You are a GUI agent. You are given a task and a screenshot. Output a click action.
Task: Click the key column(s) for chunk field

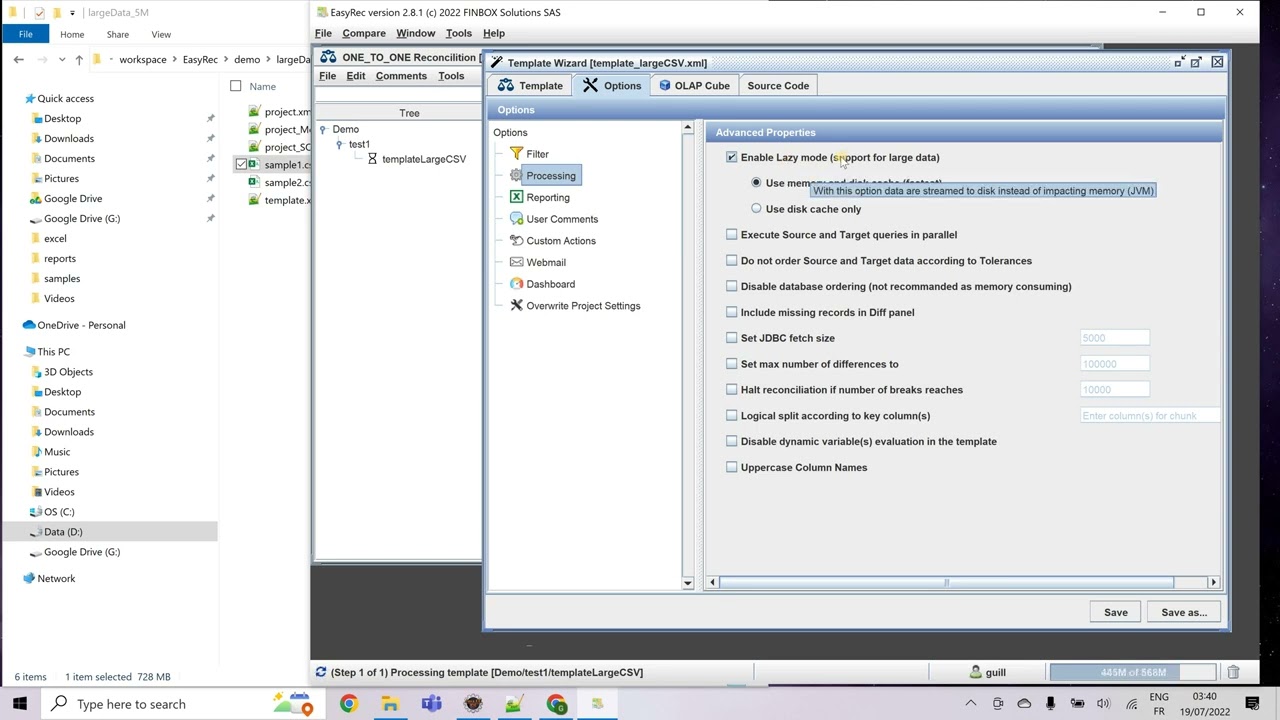point(1150,416)
